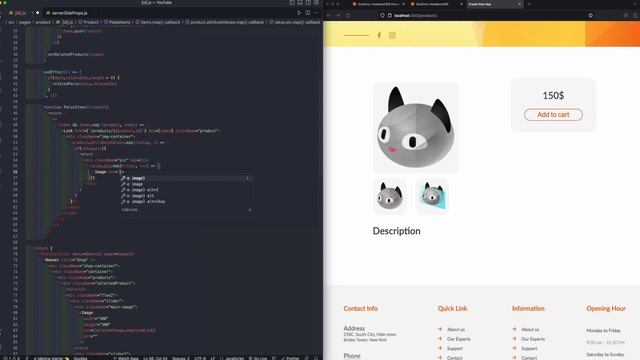Click the Split Editor icon in VS Code
Image resolution: width=640 pixels, height=360 pixels.
(308, 13)
